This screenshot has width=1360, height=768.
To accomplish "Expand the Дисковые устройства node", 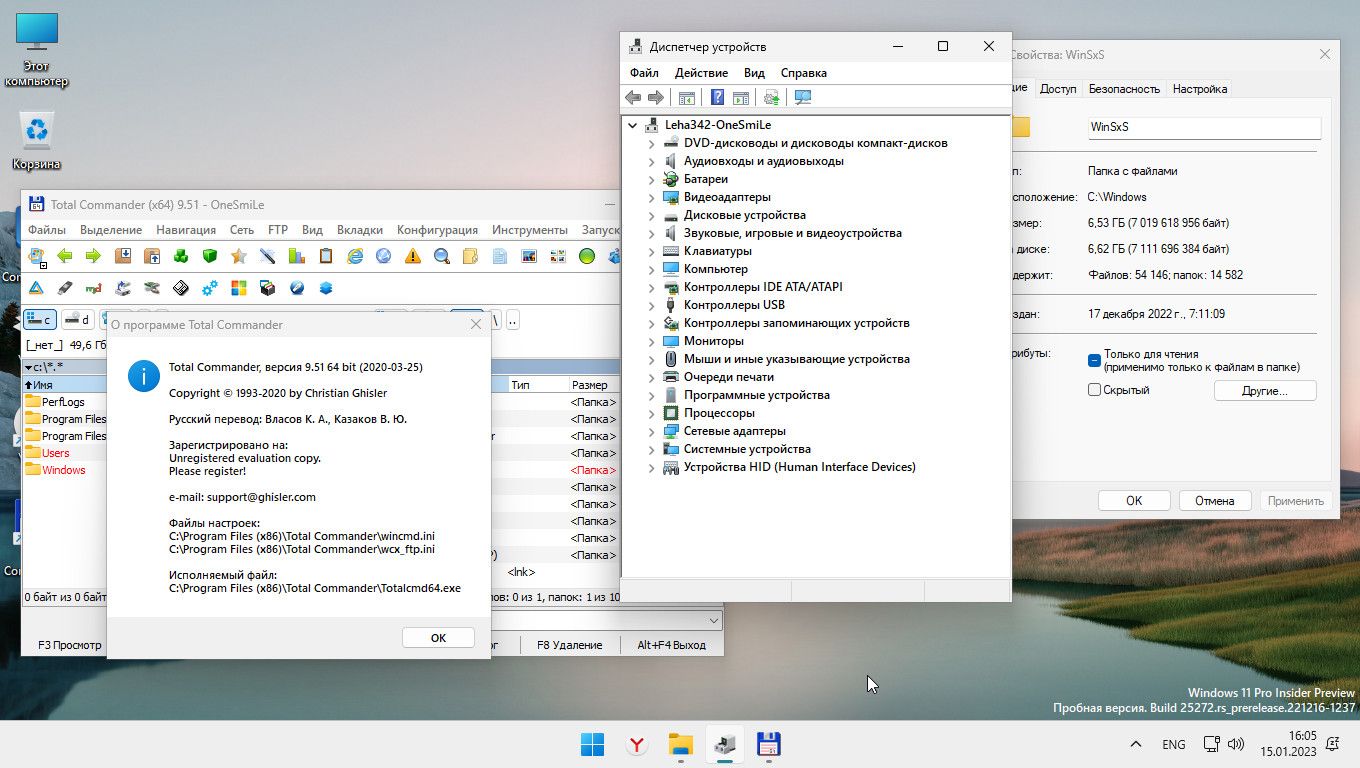I will coord(652,215).
